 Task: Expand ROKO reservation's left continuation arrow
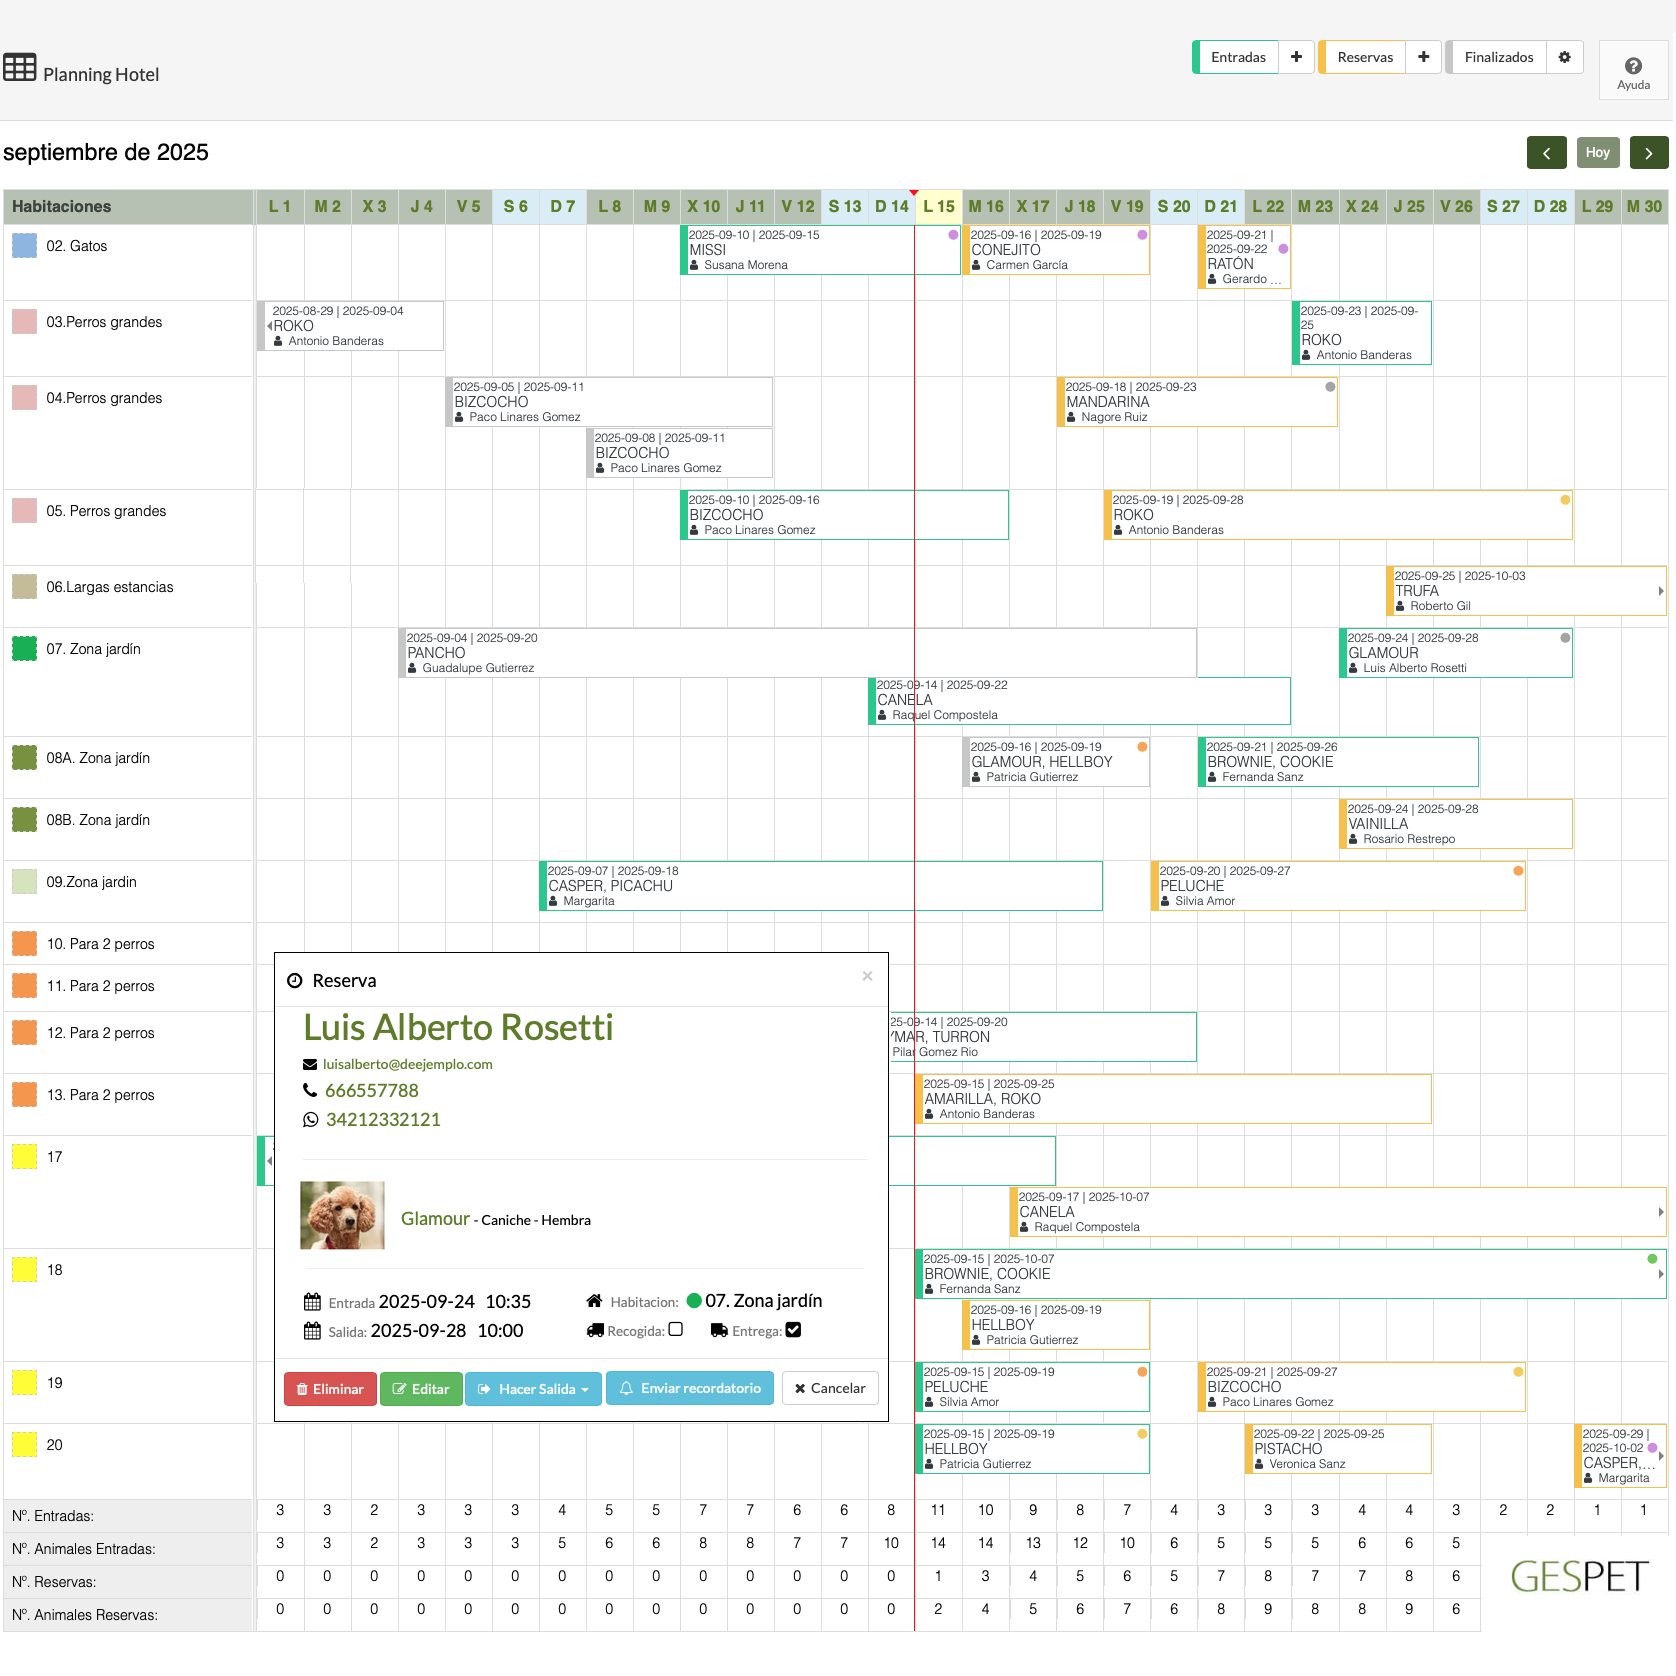coord(269,326)
